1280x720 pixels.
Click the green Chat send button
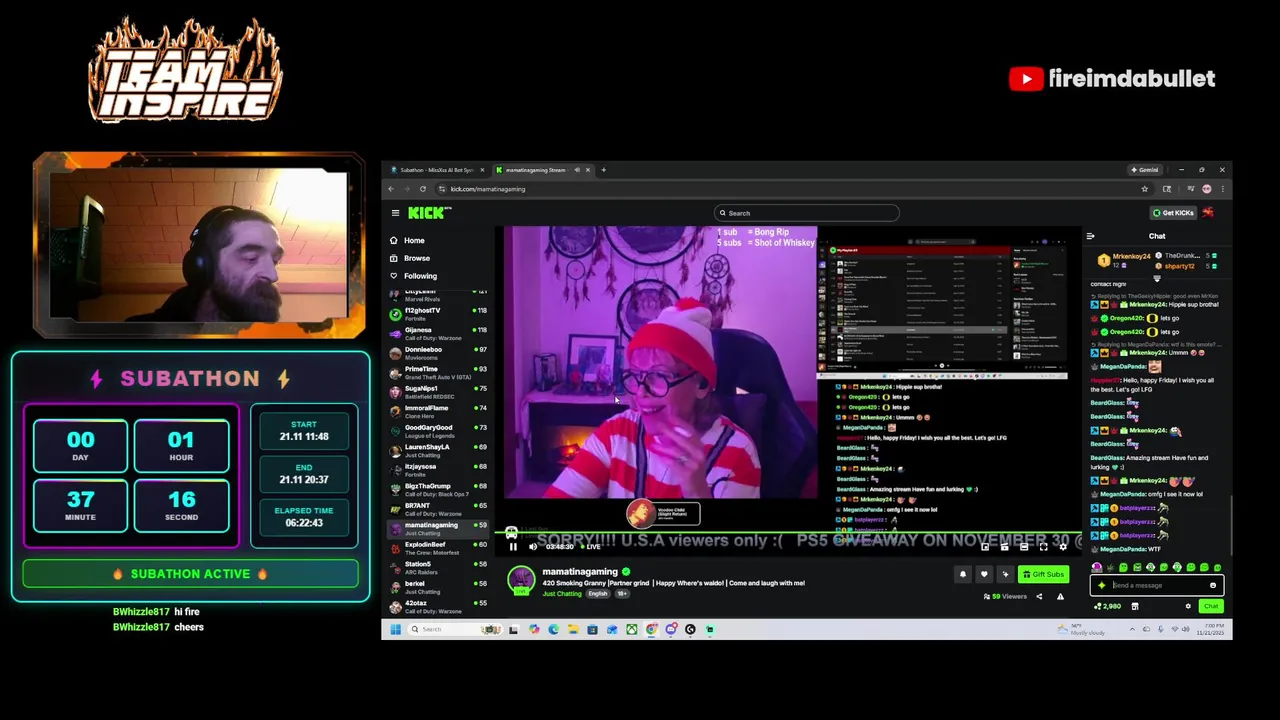point(1211,606)
